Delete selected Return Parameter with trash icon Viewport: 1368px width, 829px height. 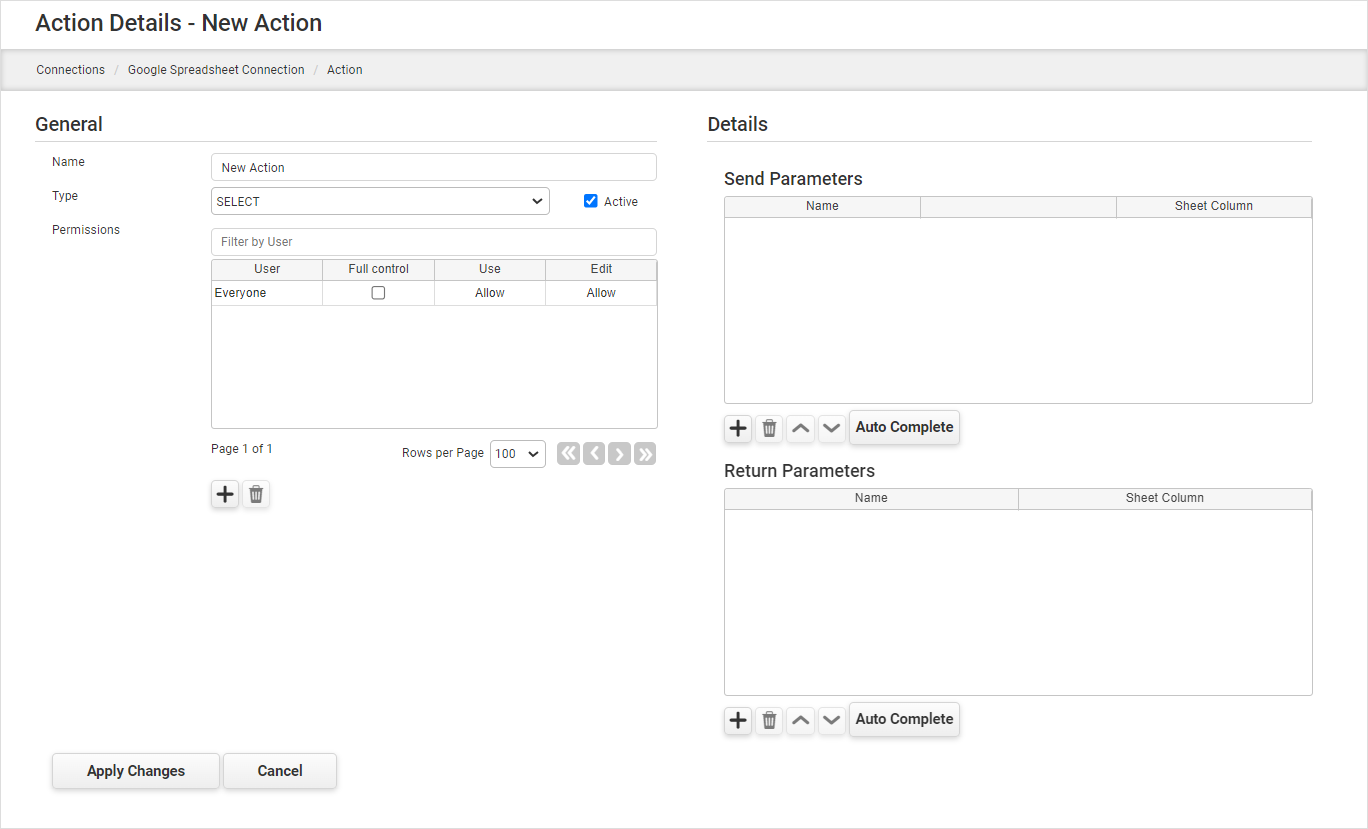click(769, 720)
